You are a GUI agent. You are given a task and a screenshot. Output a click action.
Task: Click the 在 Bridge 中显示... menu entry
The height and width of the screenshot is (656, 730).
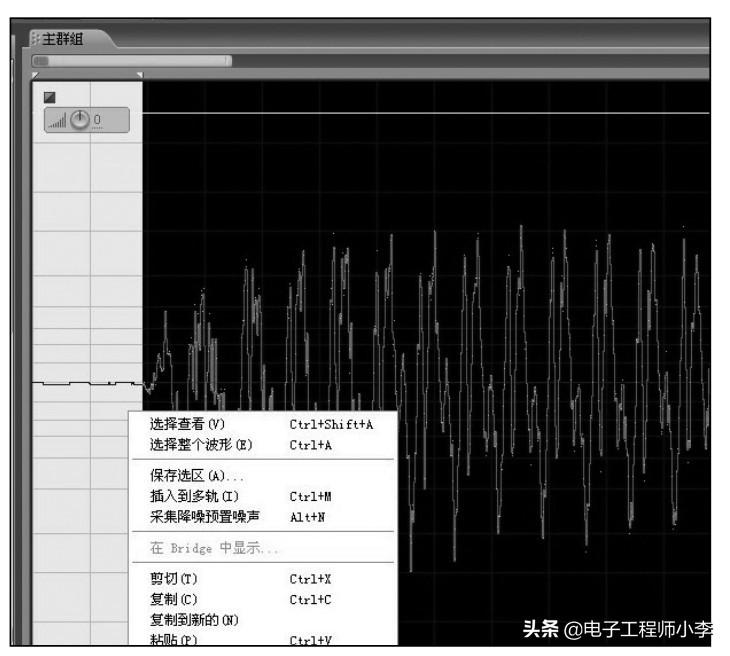(x=263, y=548)
